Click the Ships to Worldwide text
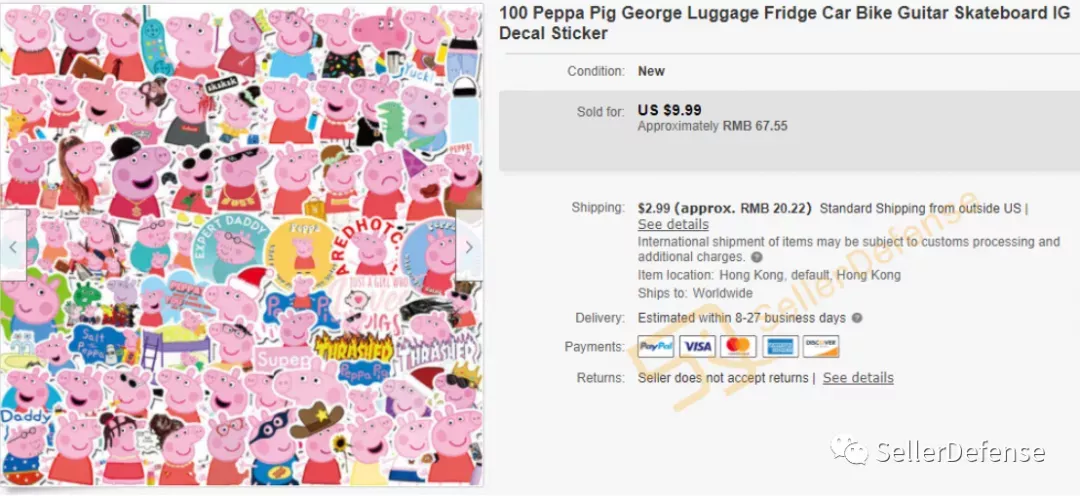This screenshot has height=496, width=1080. pos(695,293)
